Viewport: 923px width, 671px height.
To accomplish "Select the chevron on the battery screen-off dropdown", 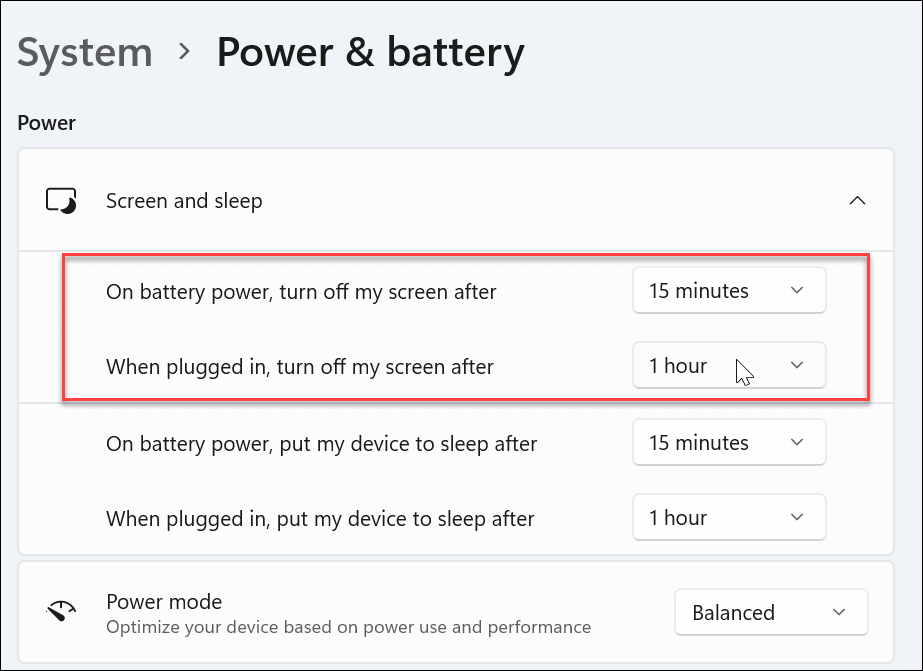I will 798,290.
